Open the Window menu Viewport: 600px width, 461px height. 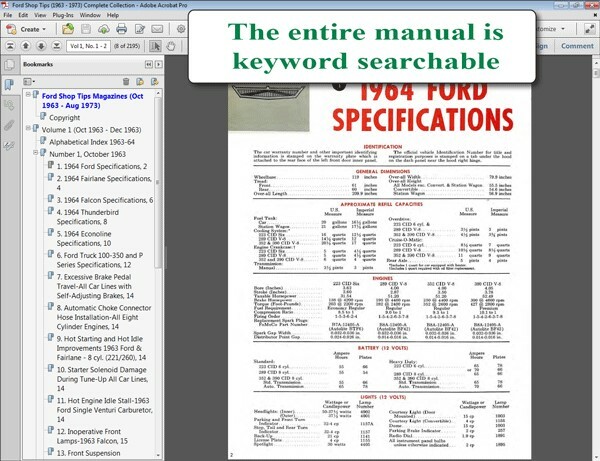(x=90, y=15)
